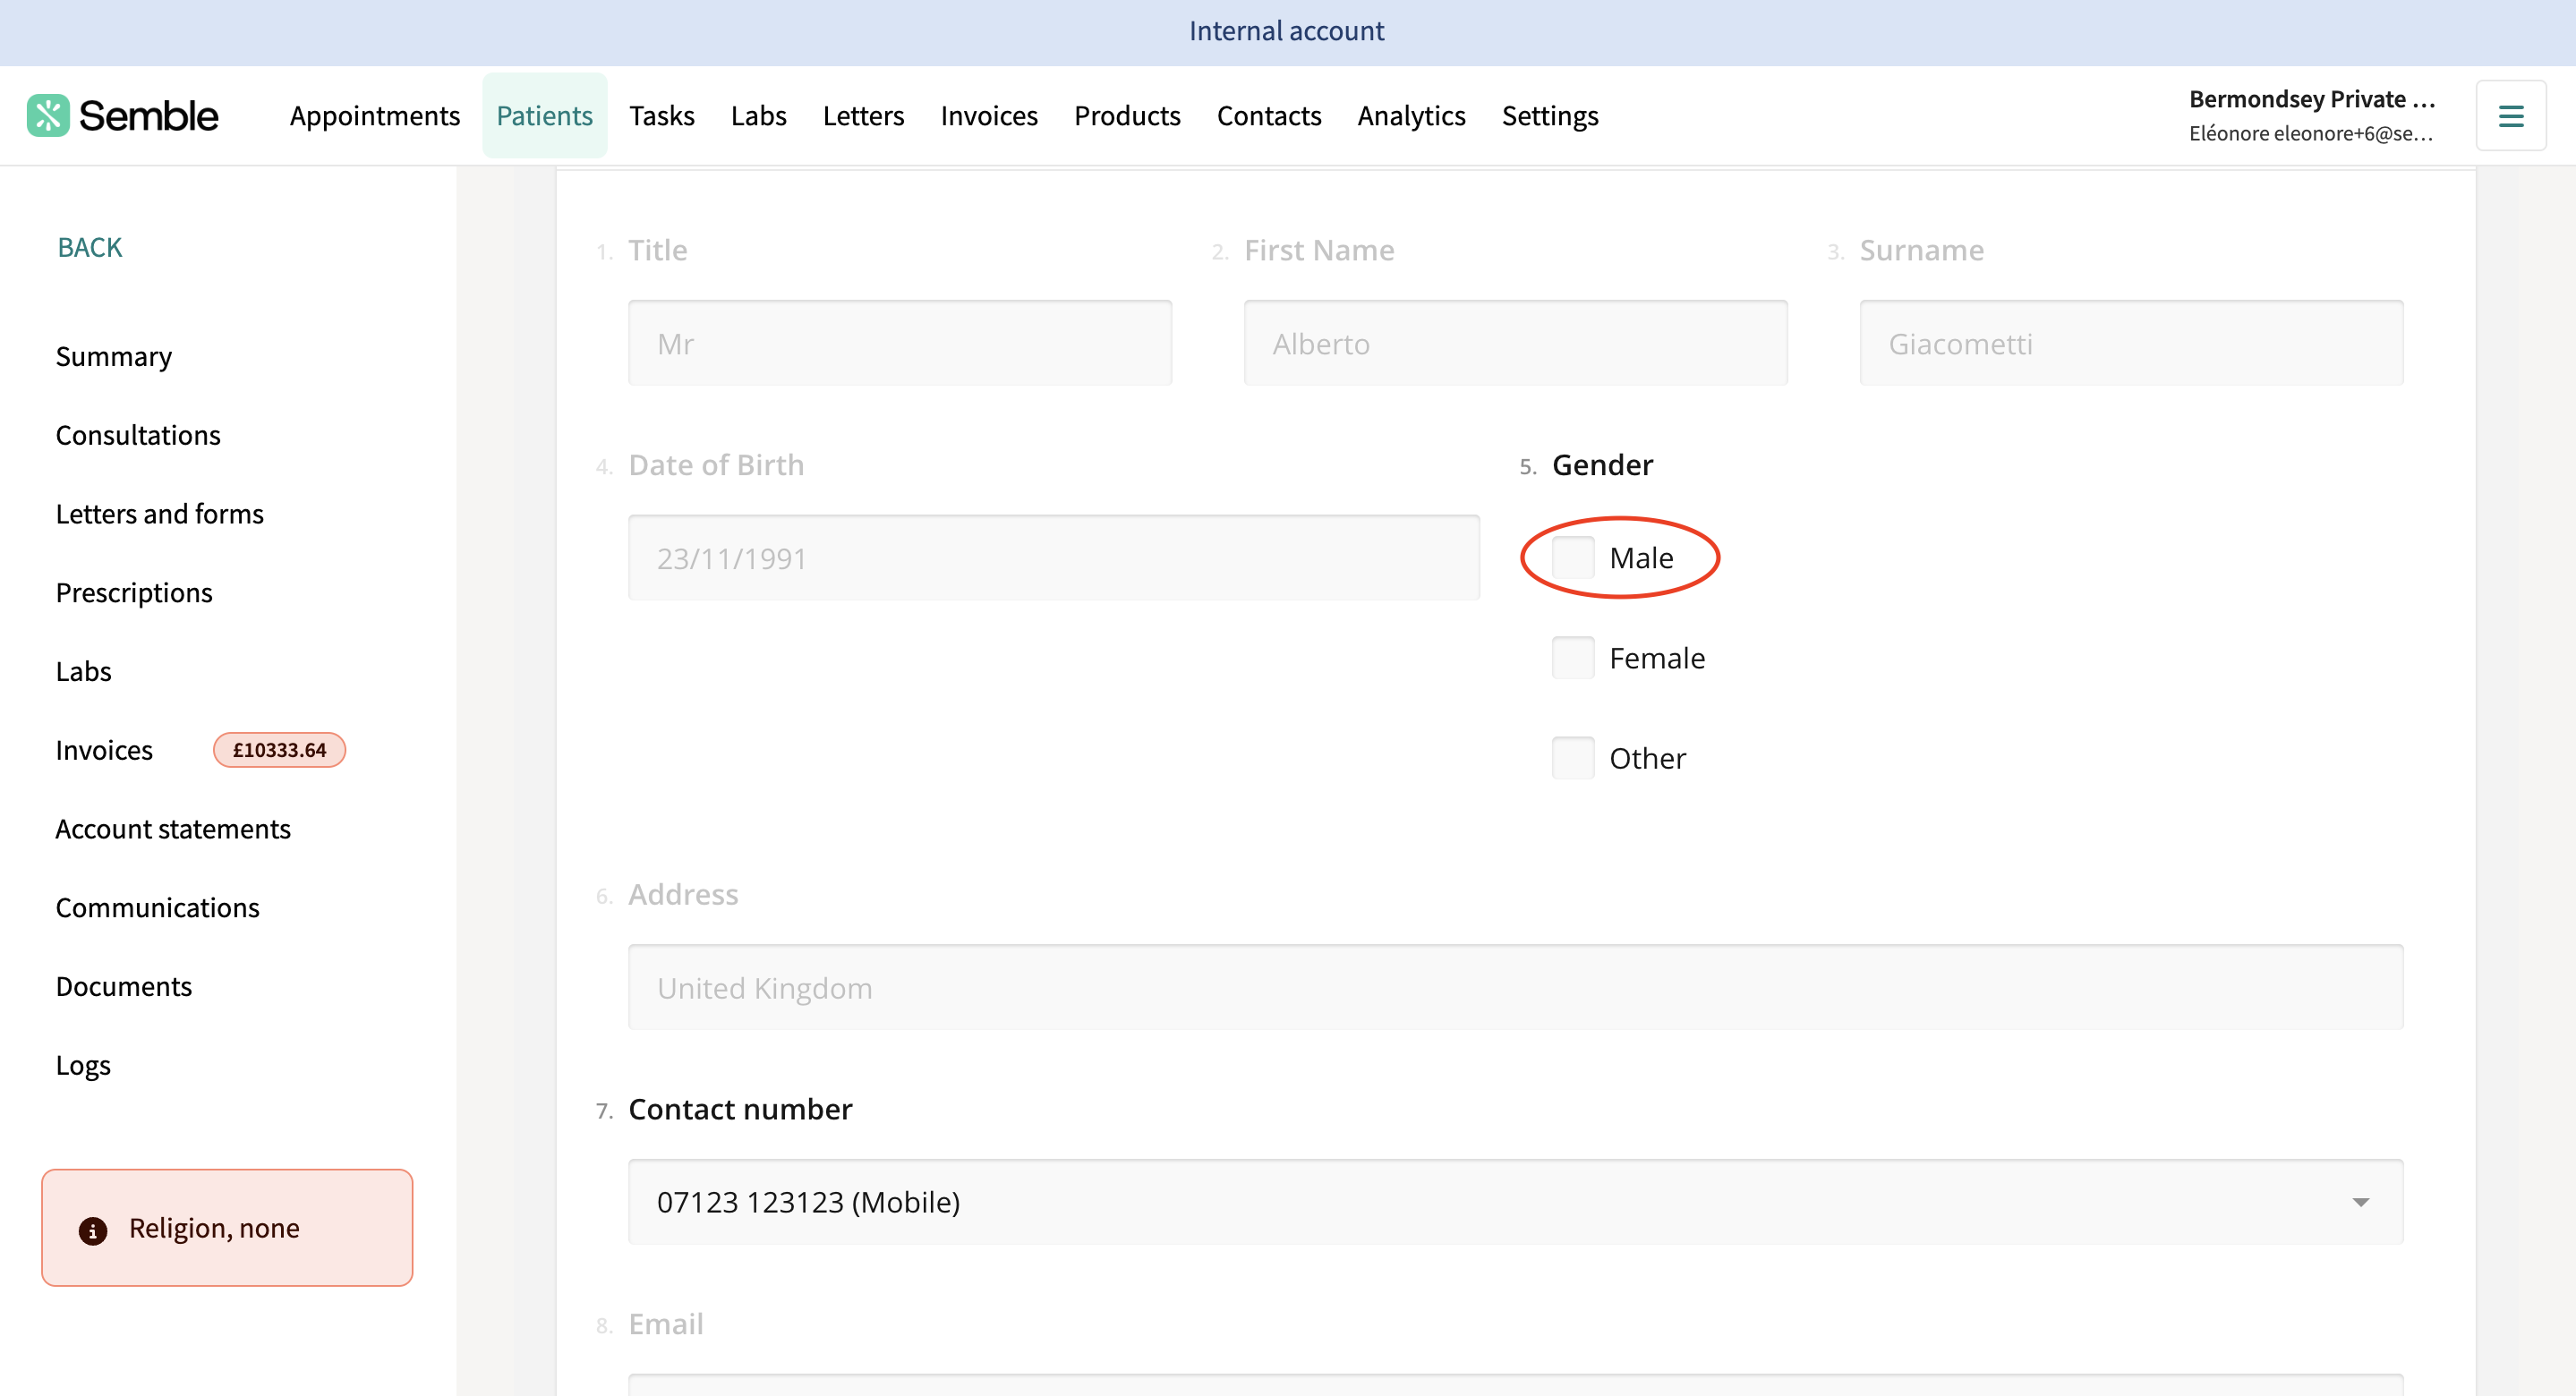
Task: Click the Eléonore user email text
Action: coord(2311,133)
